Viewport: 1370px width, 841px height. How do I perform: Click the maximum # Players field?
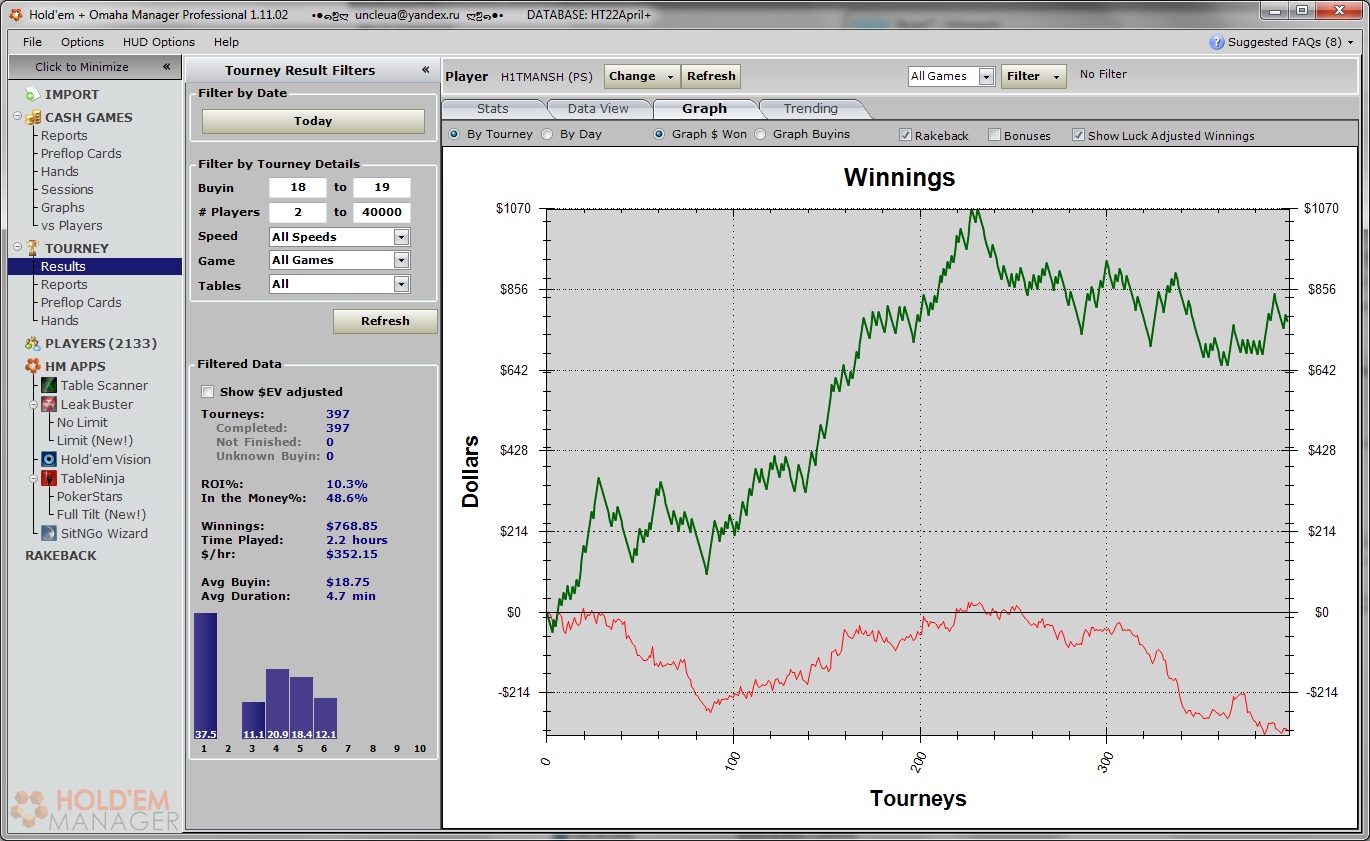382,212
